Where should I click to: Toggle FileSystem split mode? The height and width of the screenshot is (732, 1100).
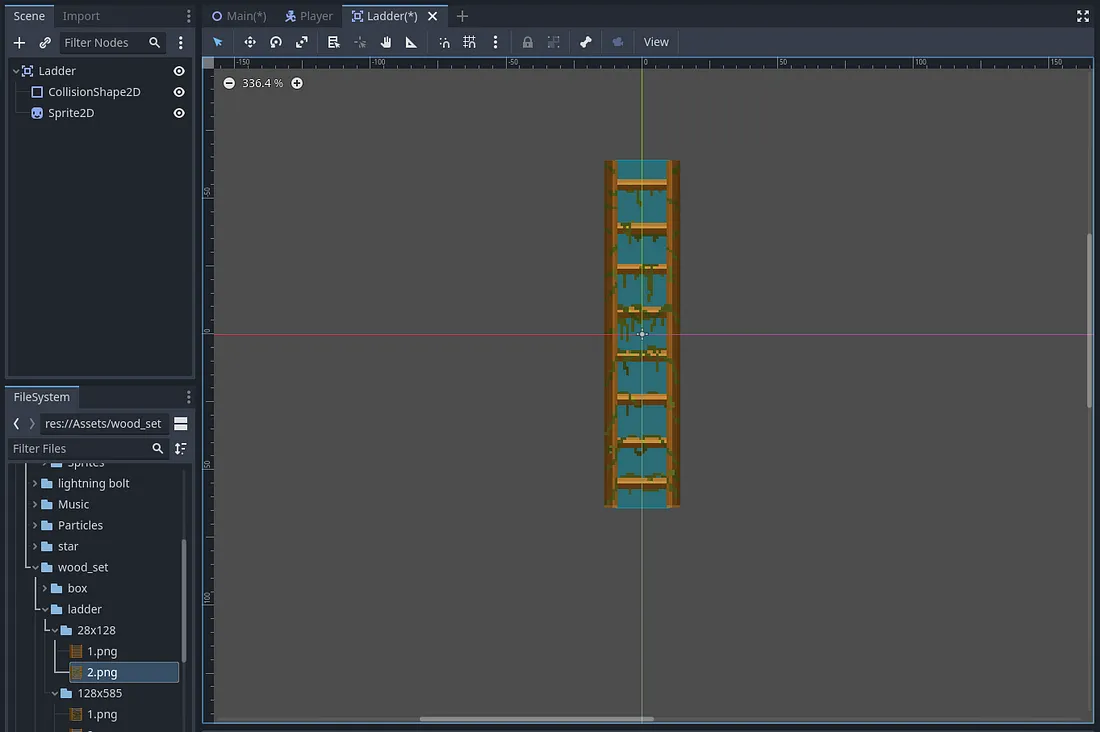(x=180, y=423)
